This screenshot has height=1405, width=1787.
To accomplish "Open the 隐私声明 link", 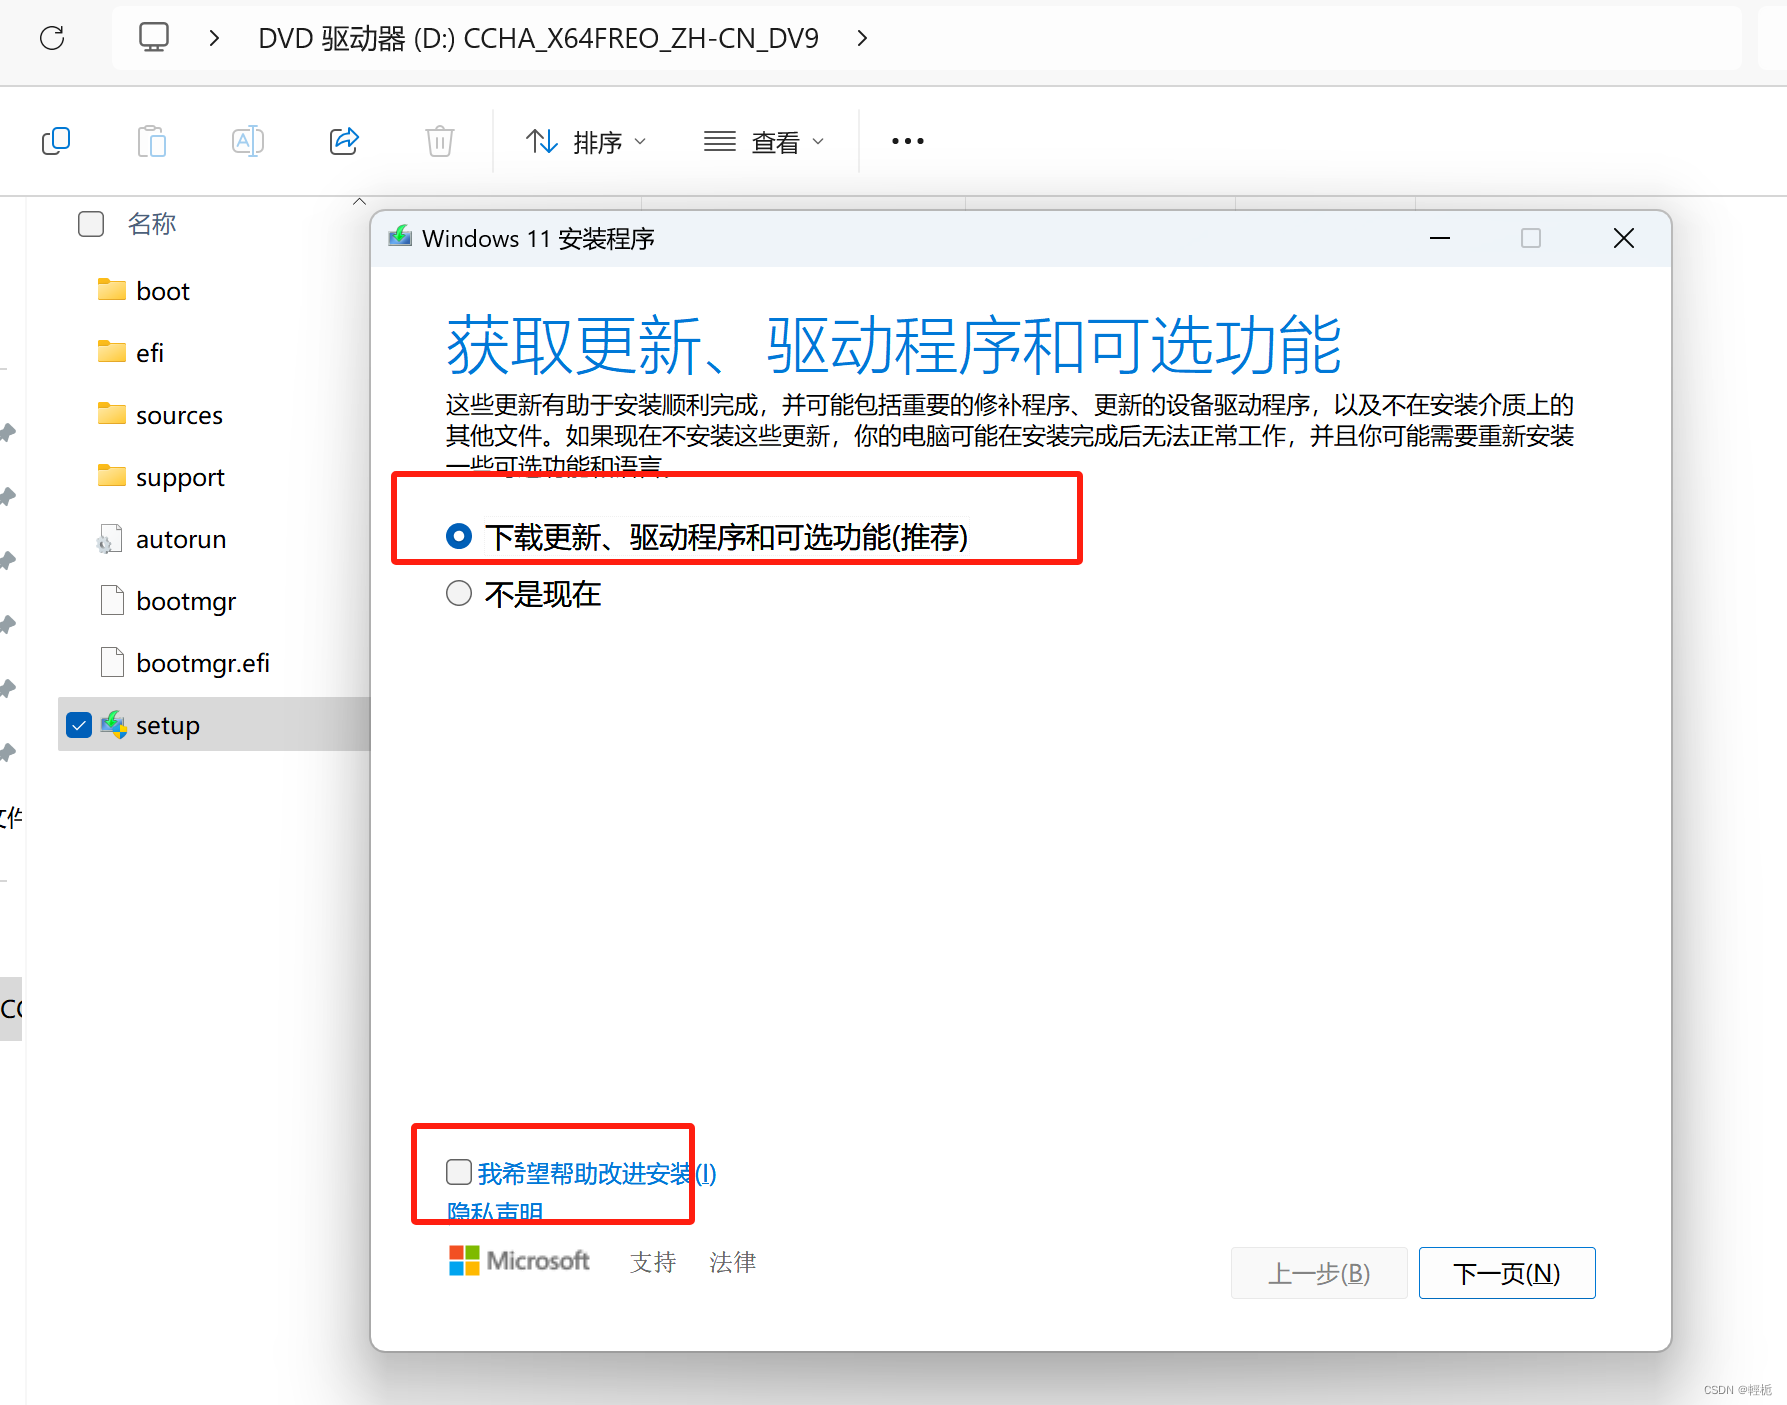I will [x=495, y=1212].
